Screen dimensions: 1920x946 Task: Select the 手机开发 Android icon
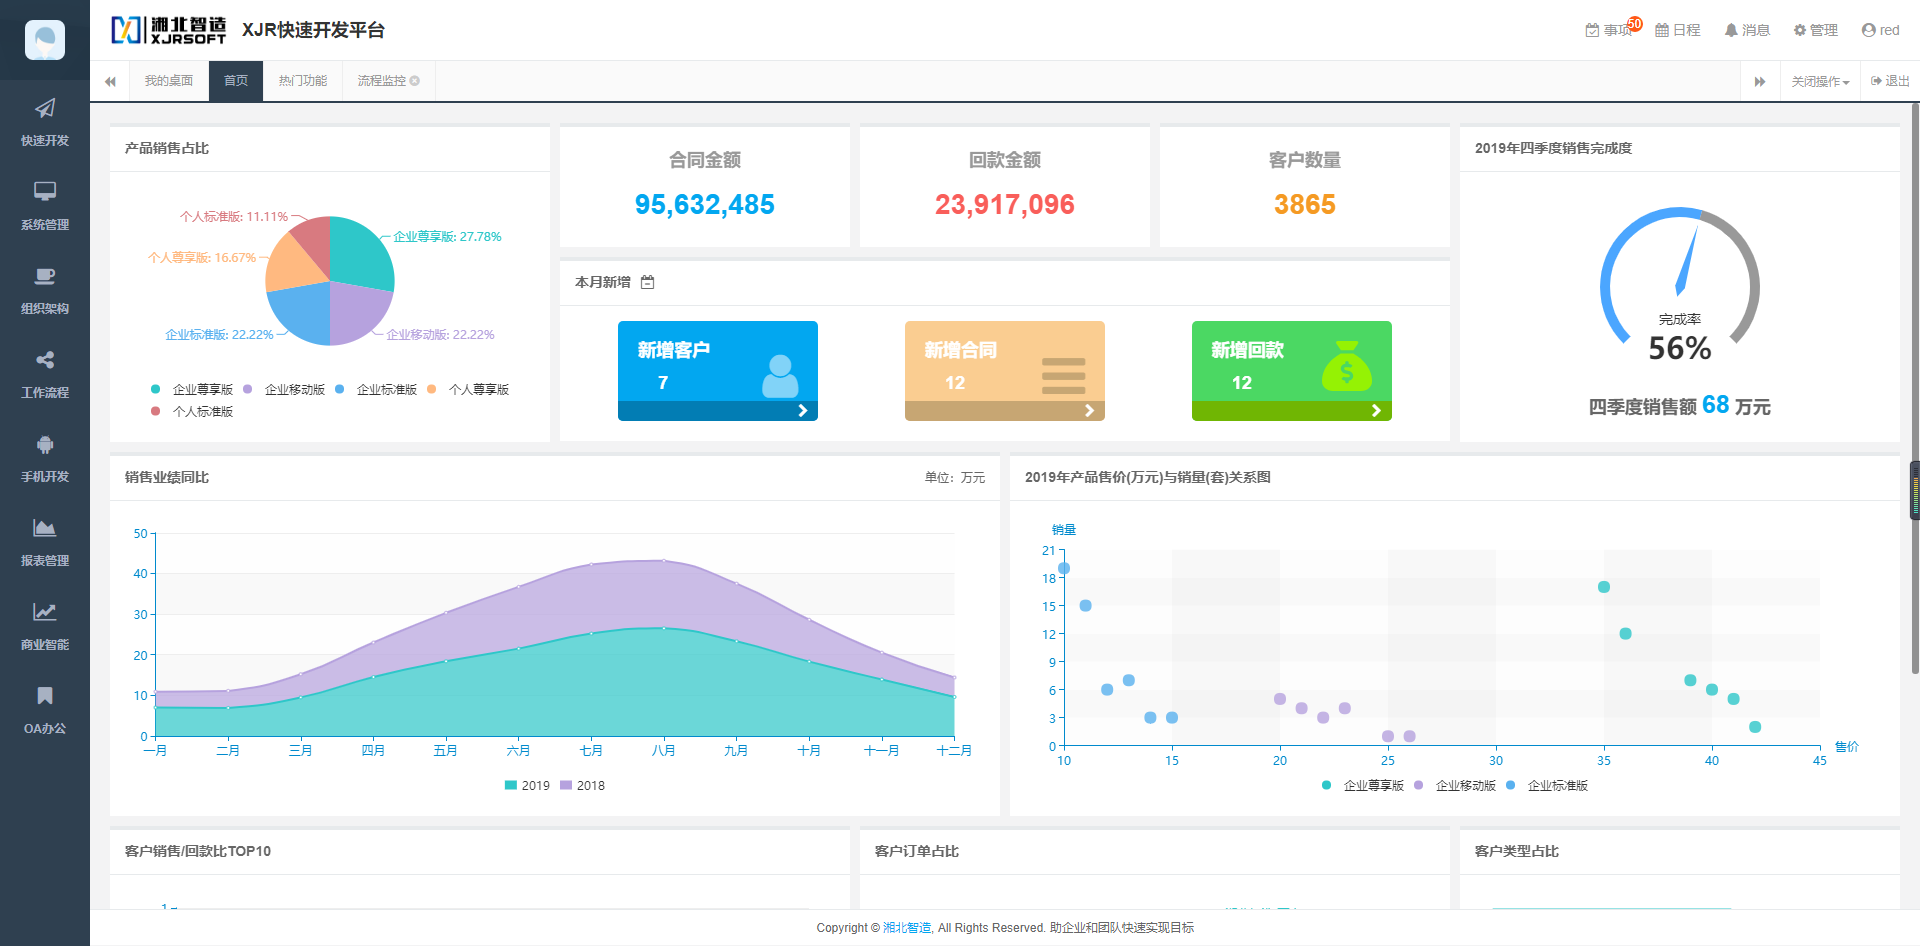point(45,445)
